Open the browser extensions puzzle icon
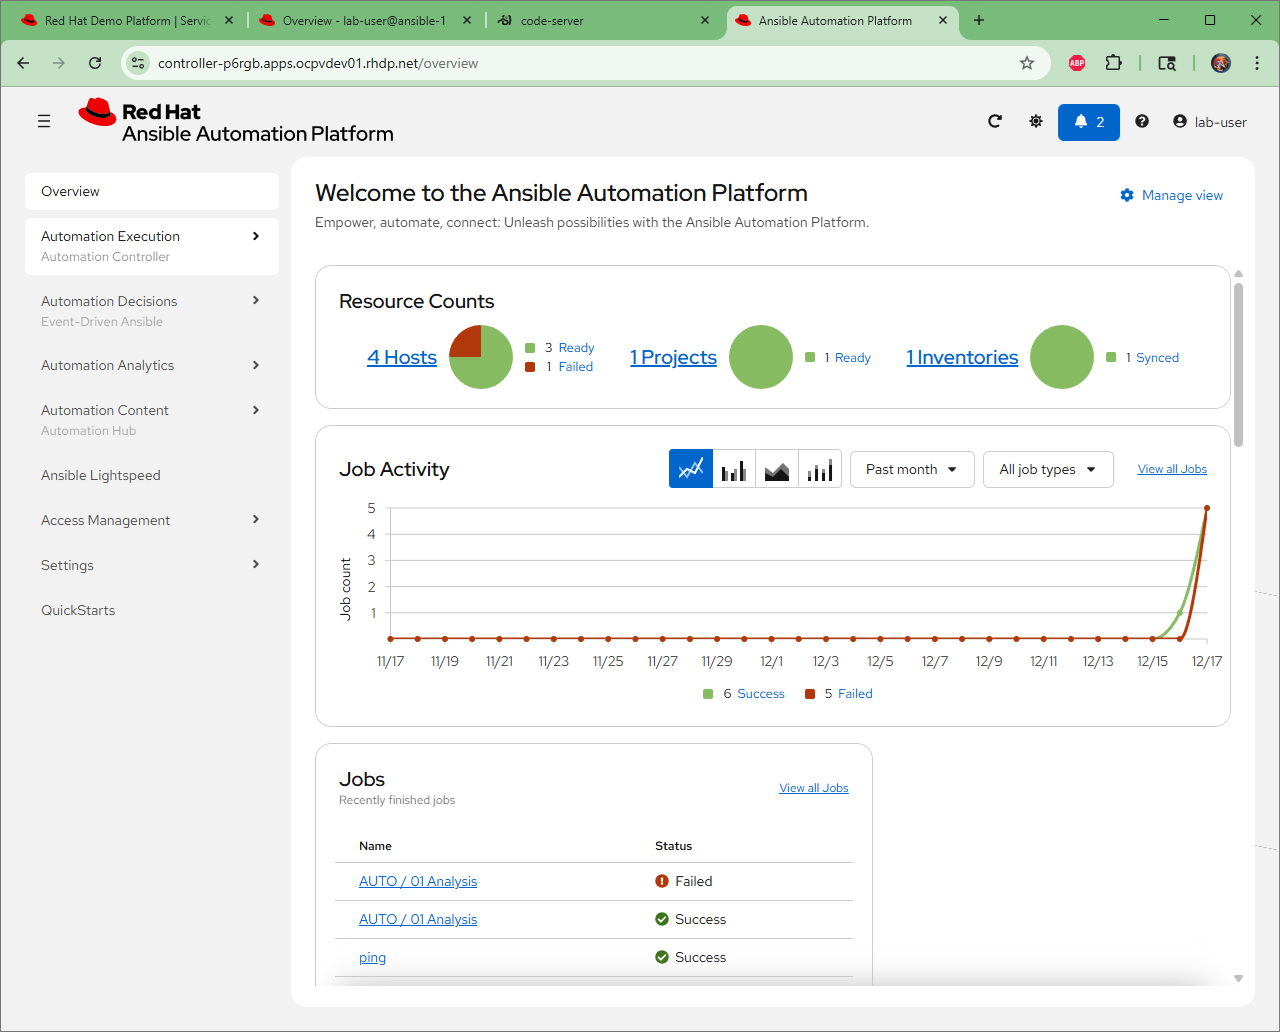Image resolution: width=1280 pixels, height=1032 pixels. click(x=1113, y=63)
